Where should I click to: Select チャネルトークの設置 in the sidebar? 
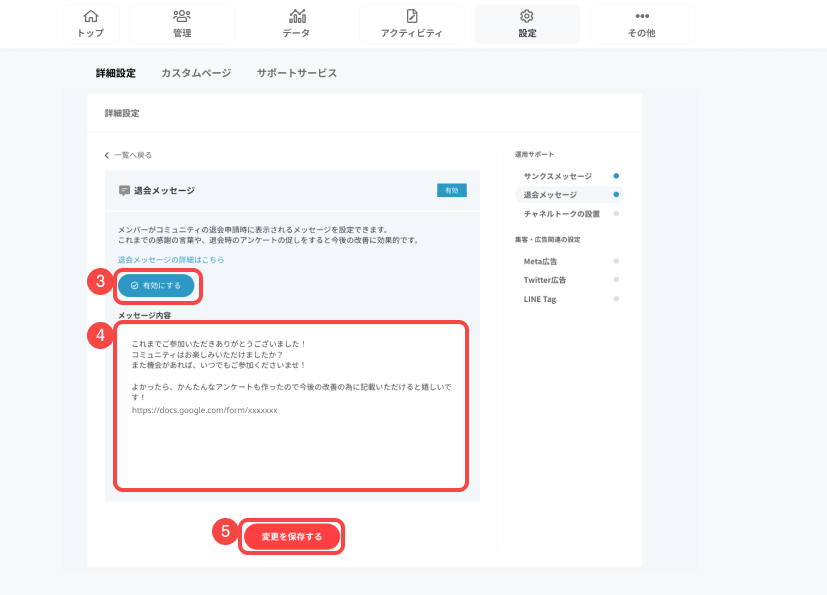pyautogui.click(x=561, y=213)
